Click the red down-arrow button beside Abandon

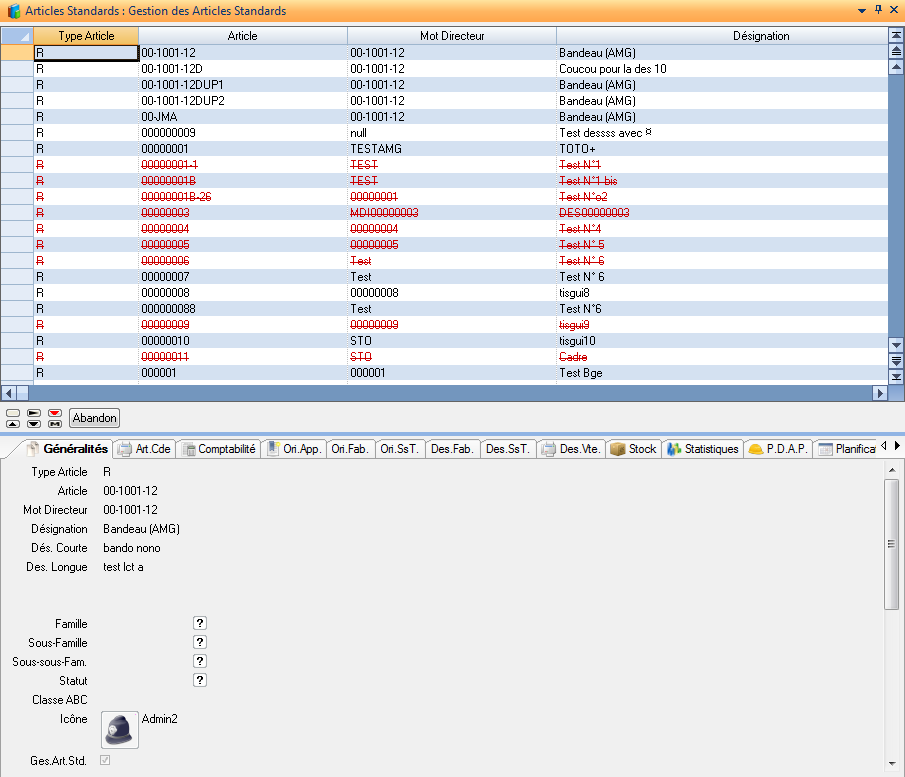tap(55, 412)
